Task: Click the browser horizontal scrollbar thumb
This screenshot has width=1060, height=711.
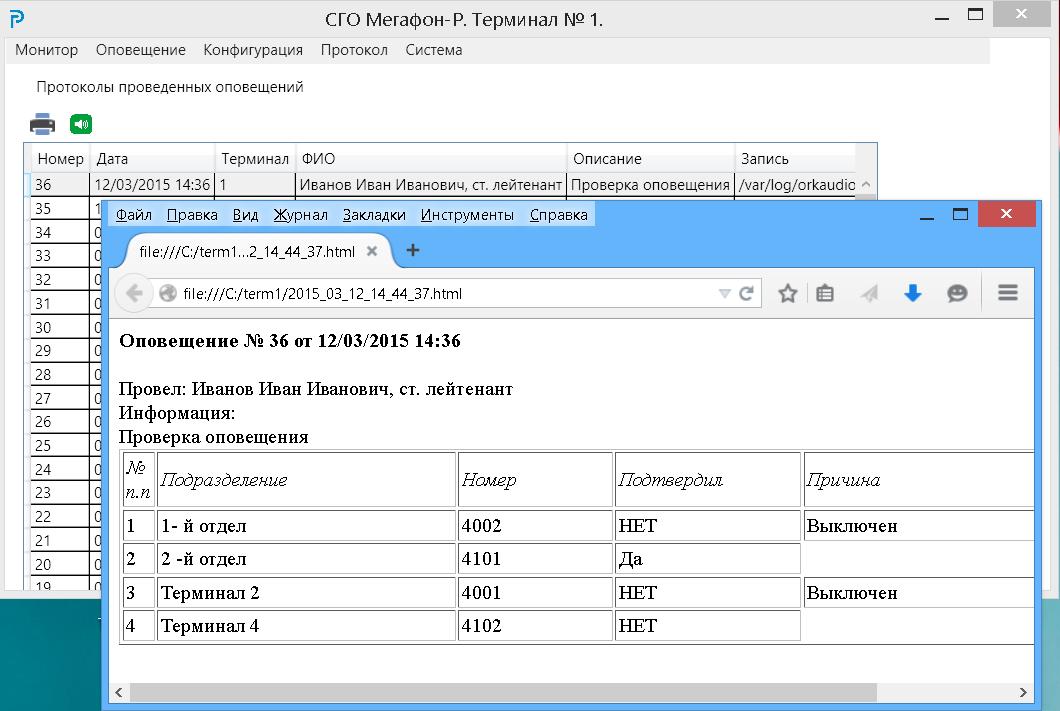Action: click(x=503, y=692)
